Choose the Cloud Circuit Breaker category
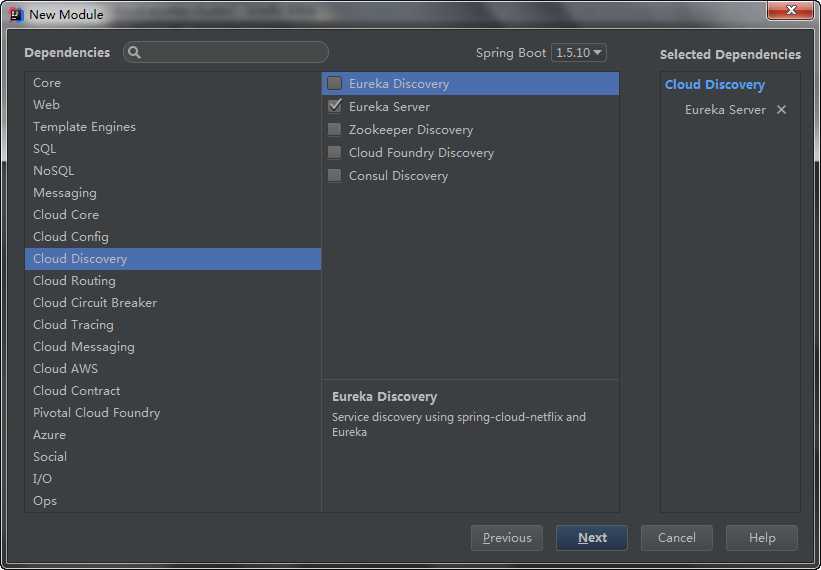The image size is (821, 570). [173, 303]
